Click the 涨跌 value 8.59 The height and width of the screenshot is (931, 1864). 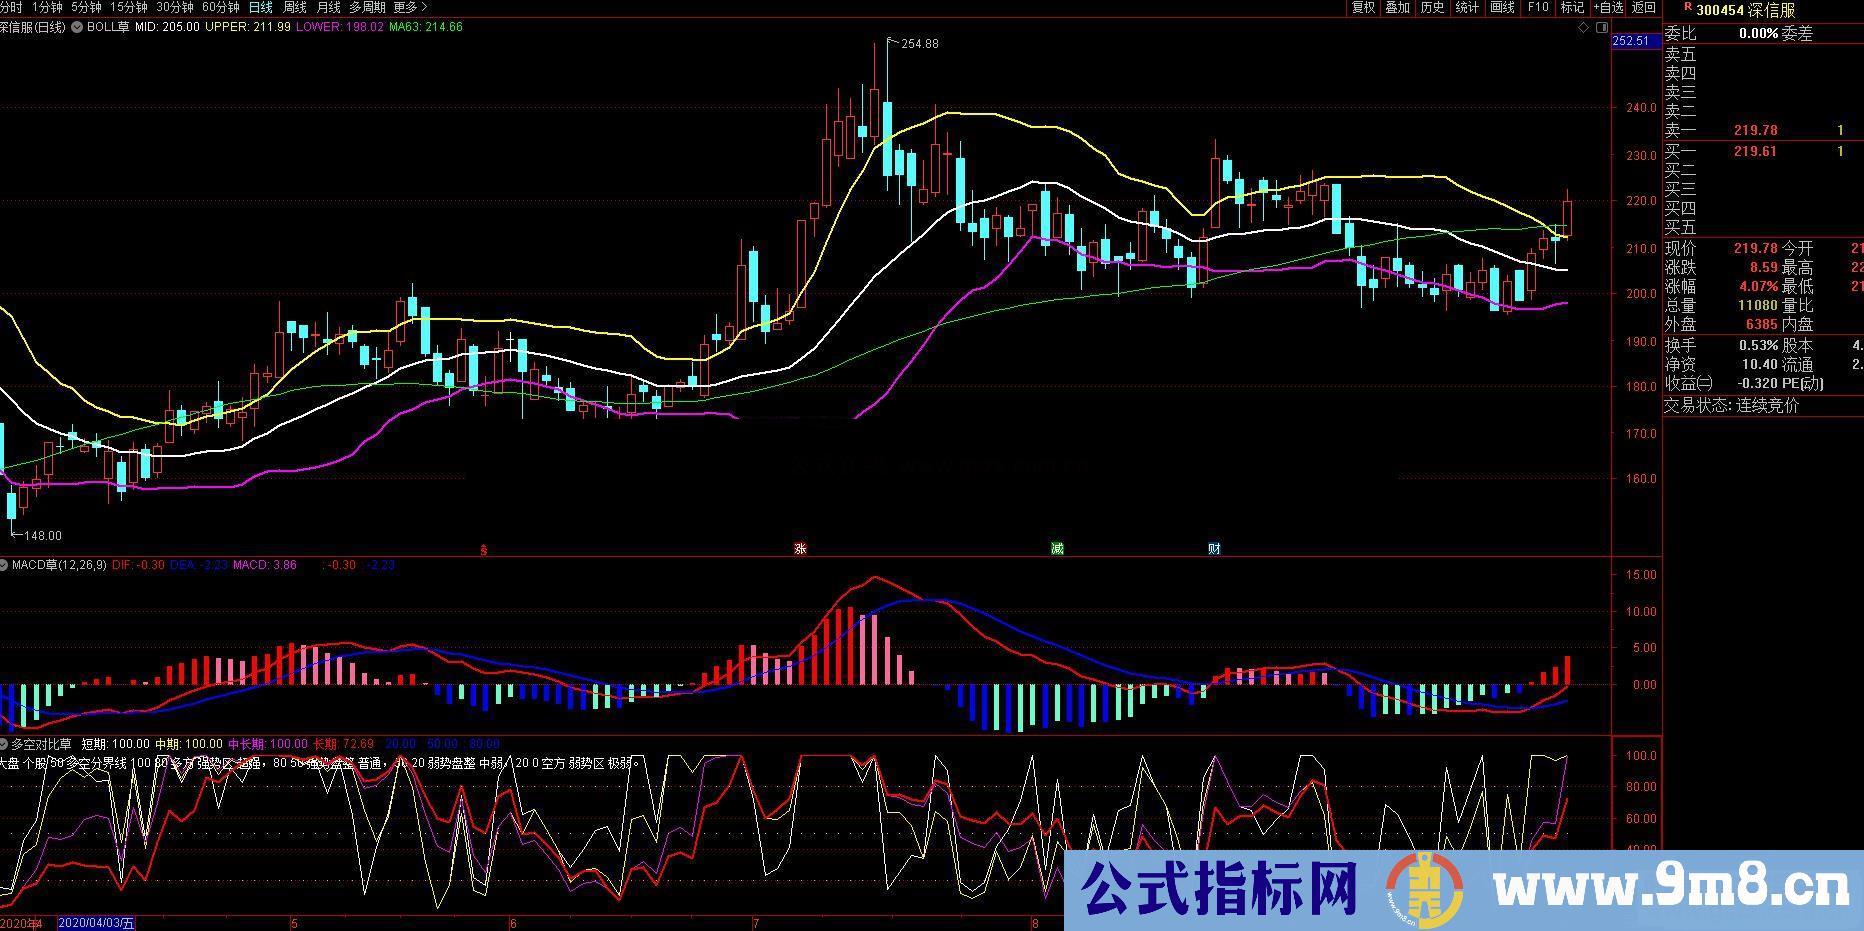[x=1763, y=267]
